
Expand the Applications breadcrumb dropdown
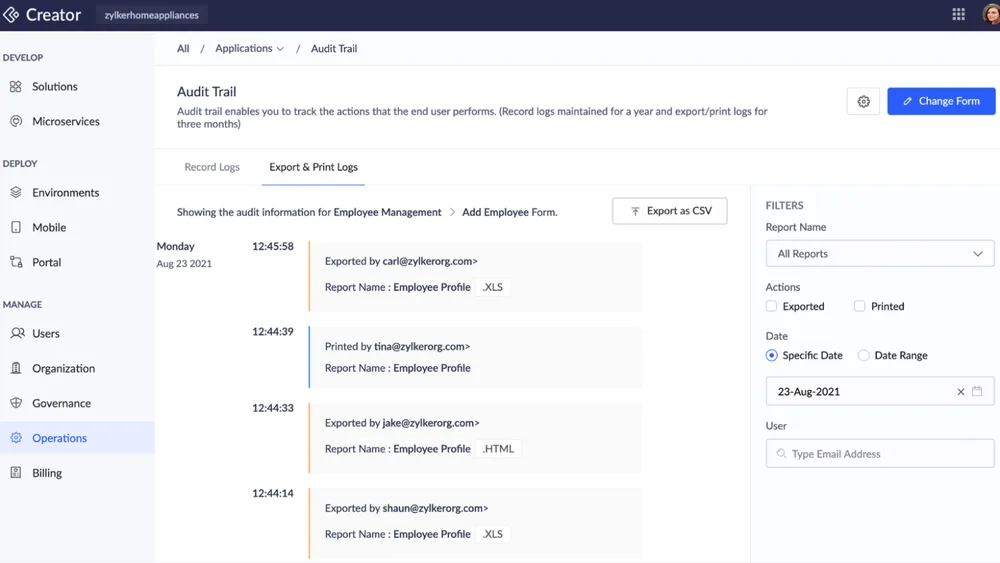(249, 48)
